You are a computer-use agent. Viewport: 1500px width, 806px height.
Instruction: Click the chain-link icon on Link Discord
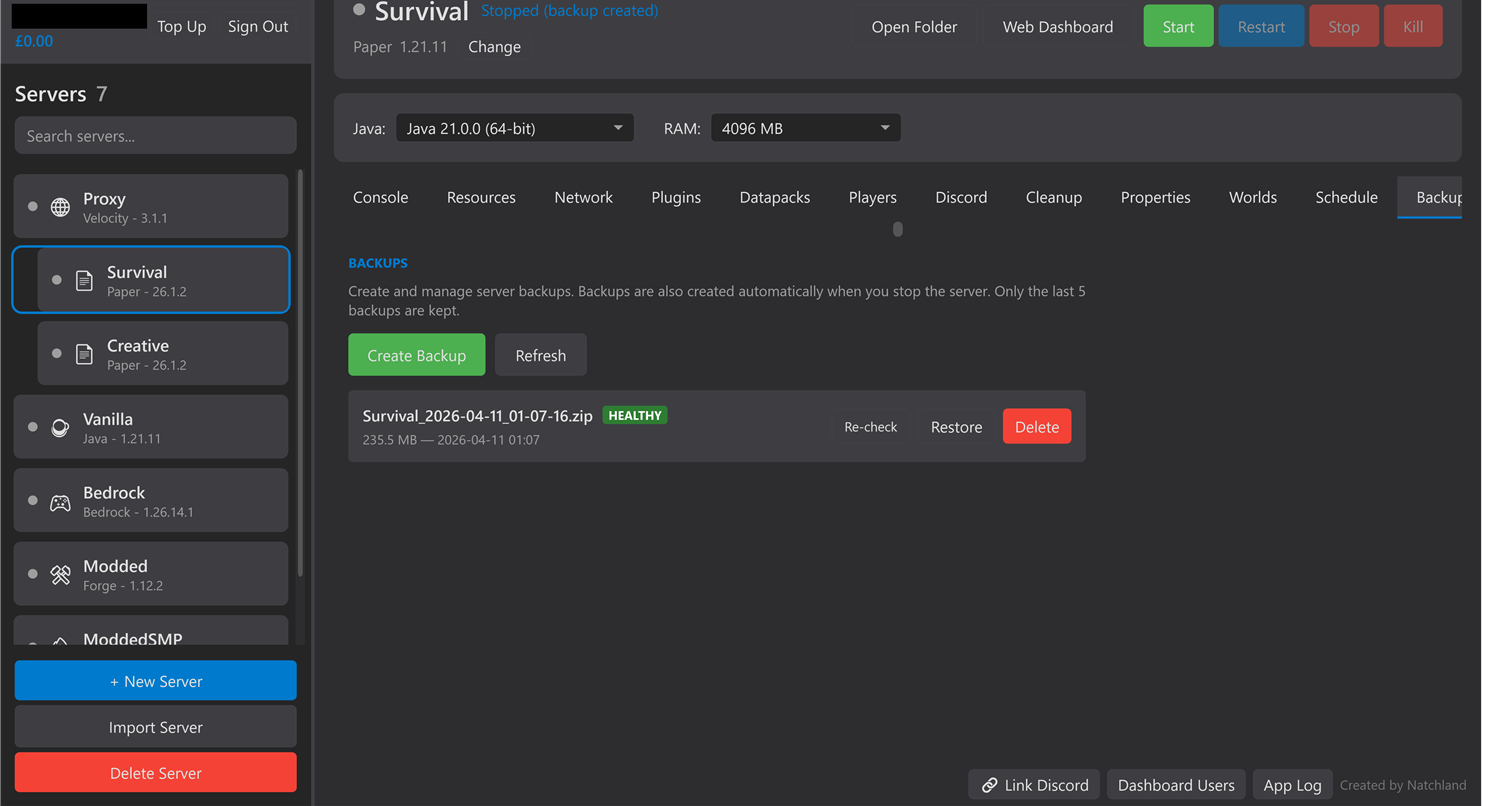pos(990,784)
